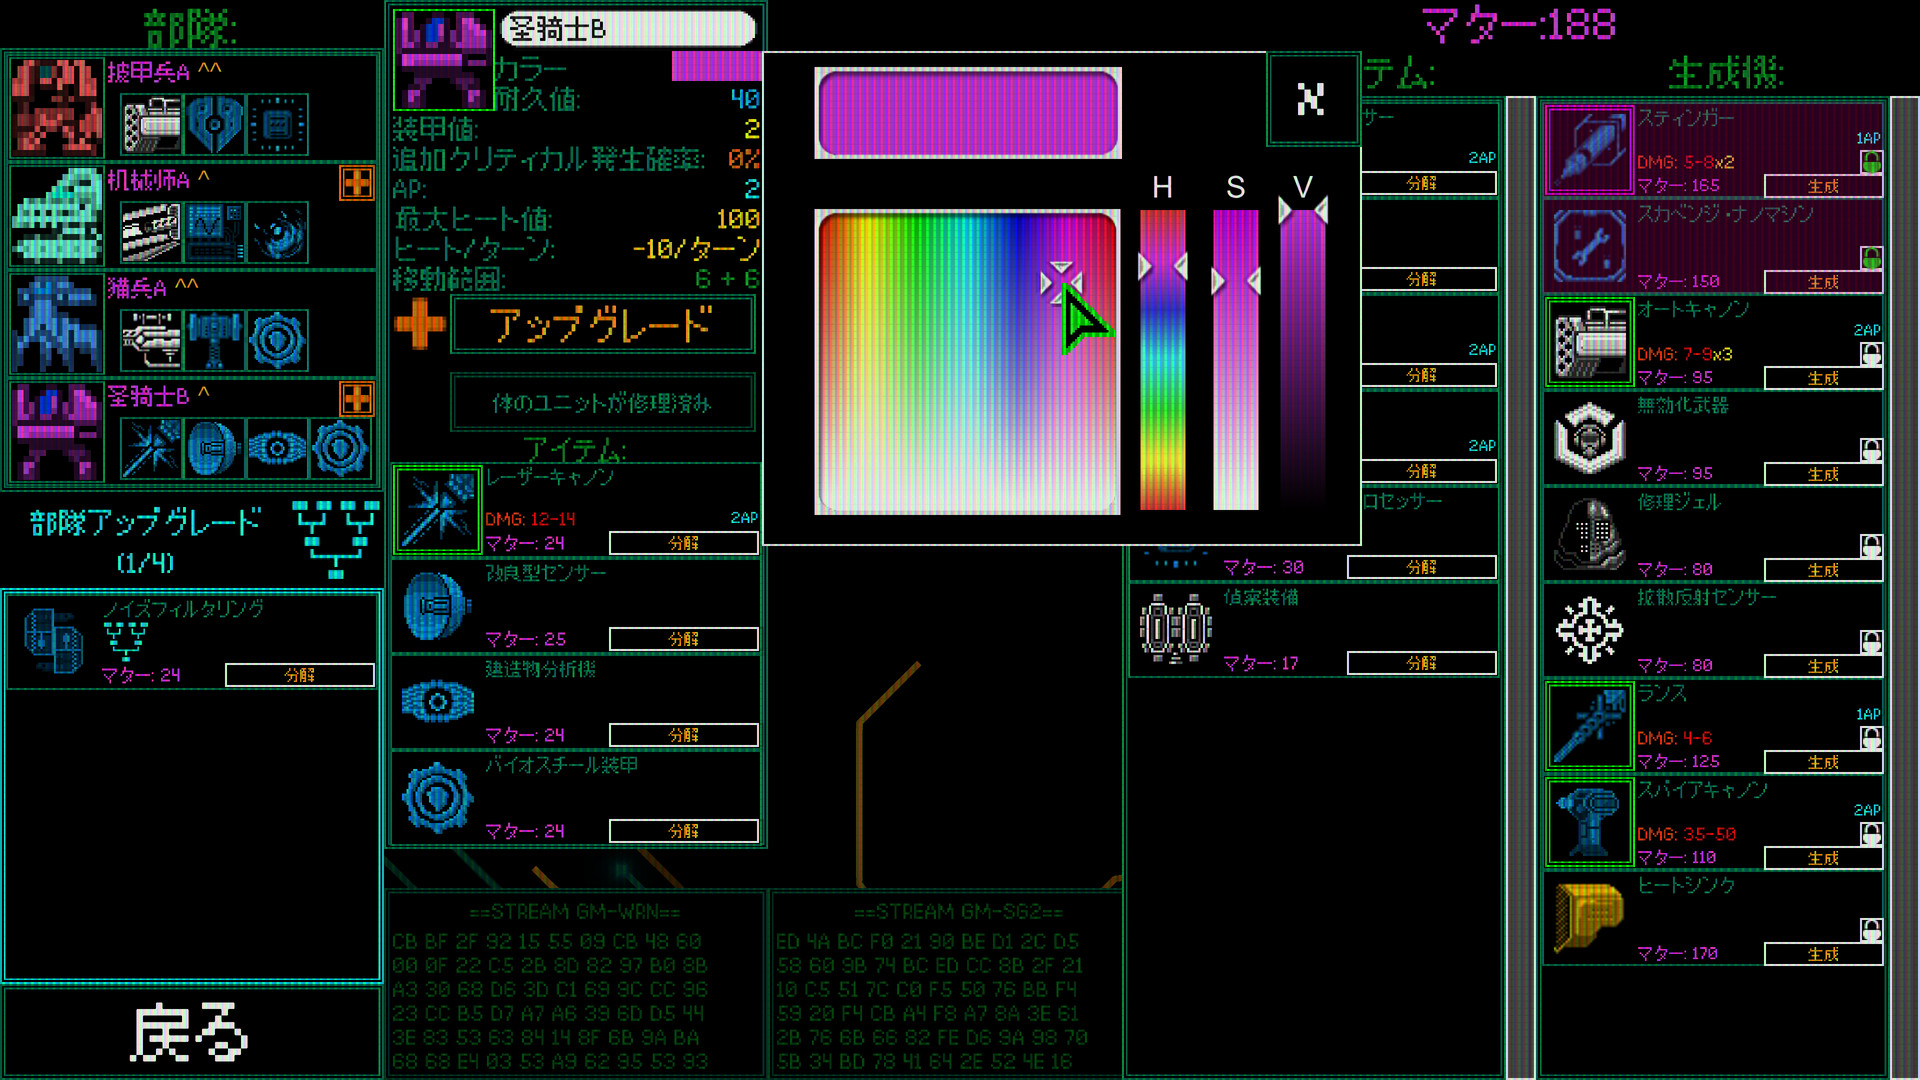Select the Scavenge Nanomachine wrench icon

pos(1589,246)
